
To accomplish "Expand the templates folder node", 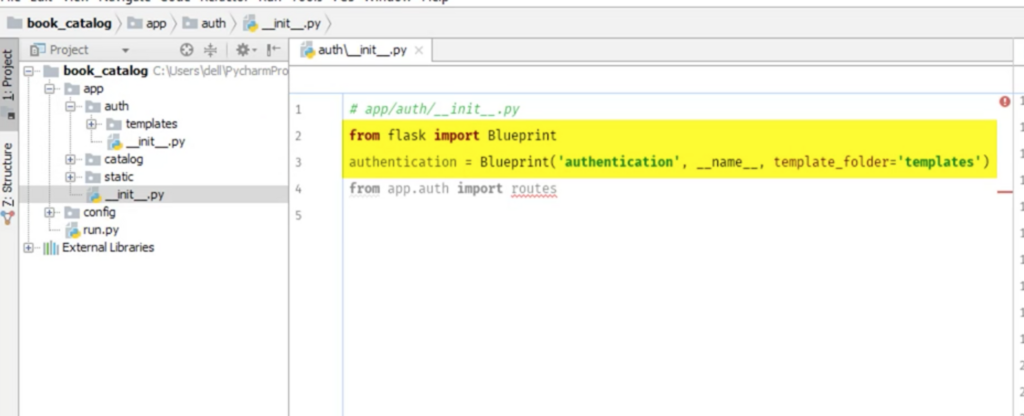I will coord(91,124).
